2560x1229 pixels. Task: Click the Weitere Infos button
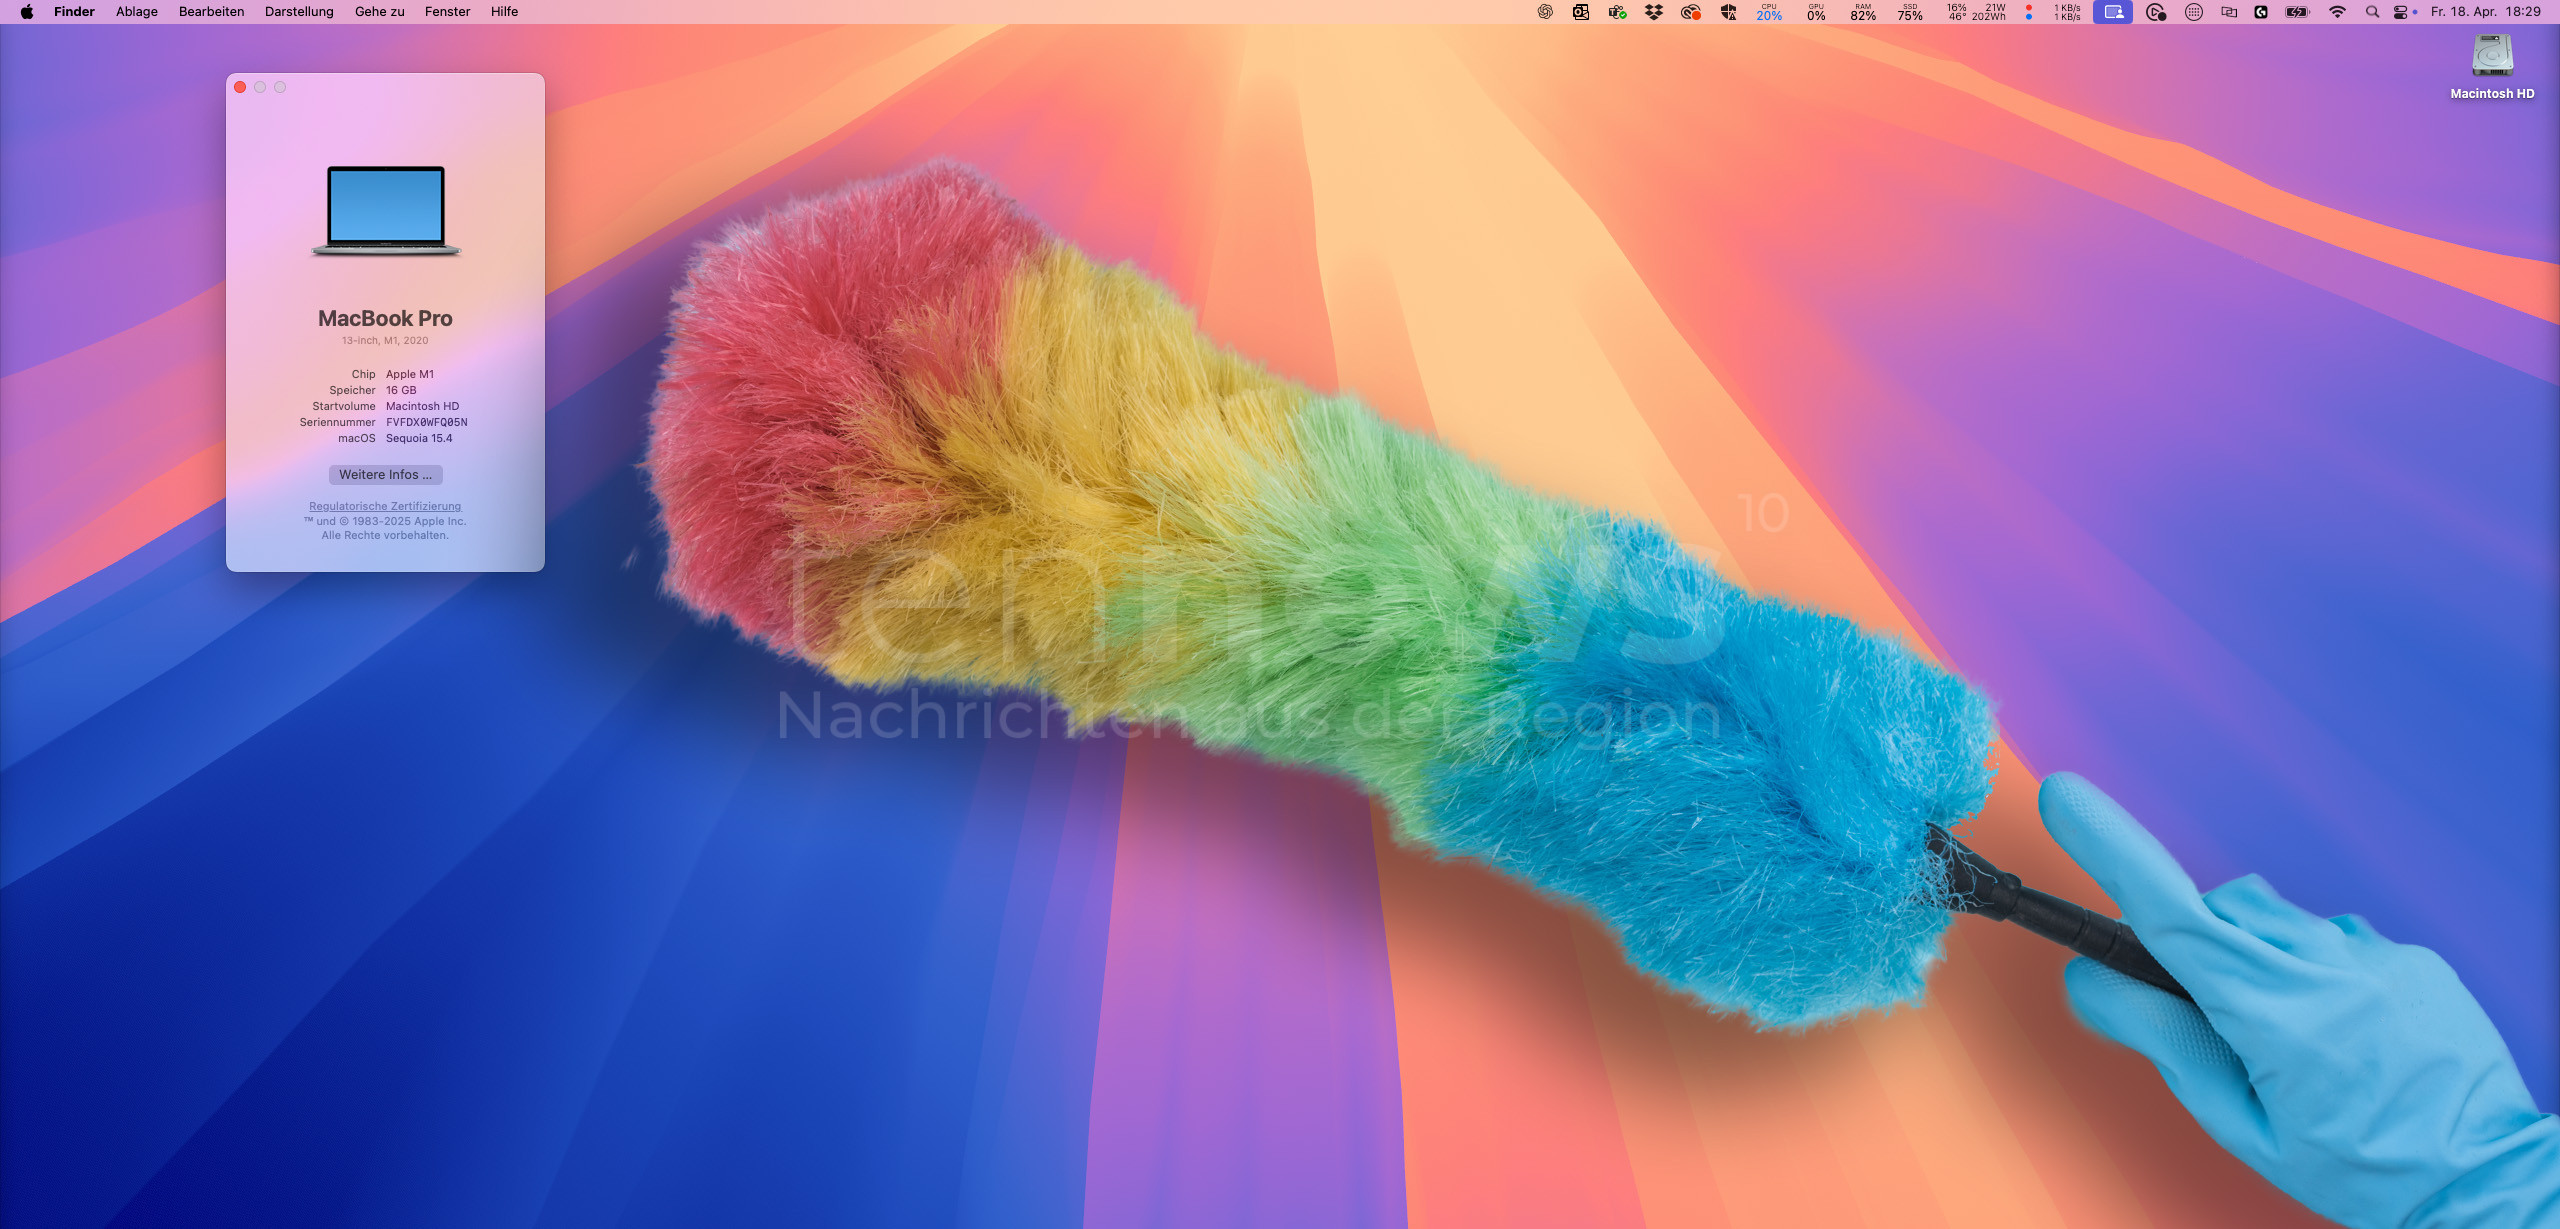[x=385, y=475]
